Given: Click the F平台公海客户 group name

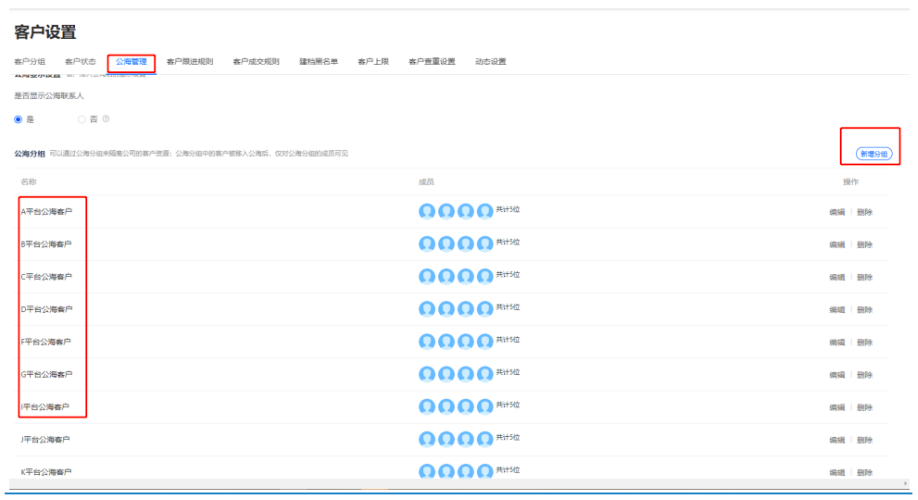Looking at the screenshot, I should click(46, 341).
